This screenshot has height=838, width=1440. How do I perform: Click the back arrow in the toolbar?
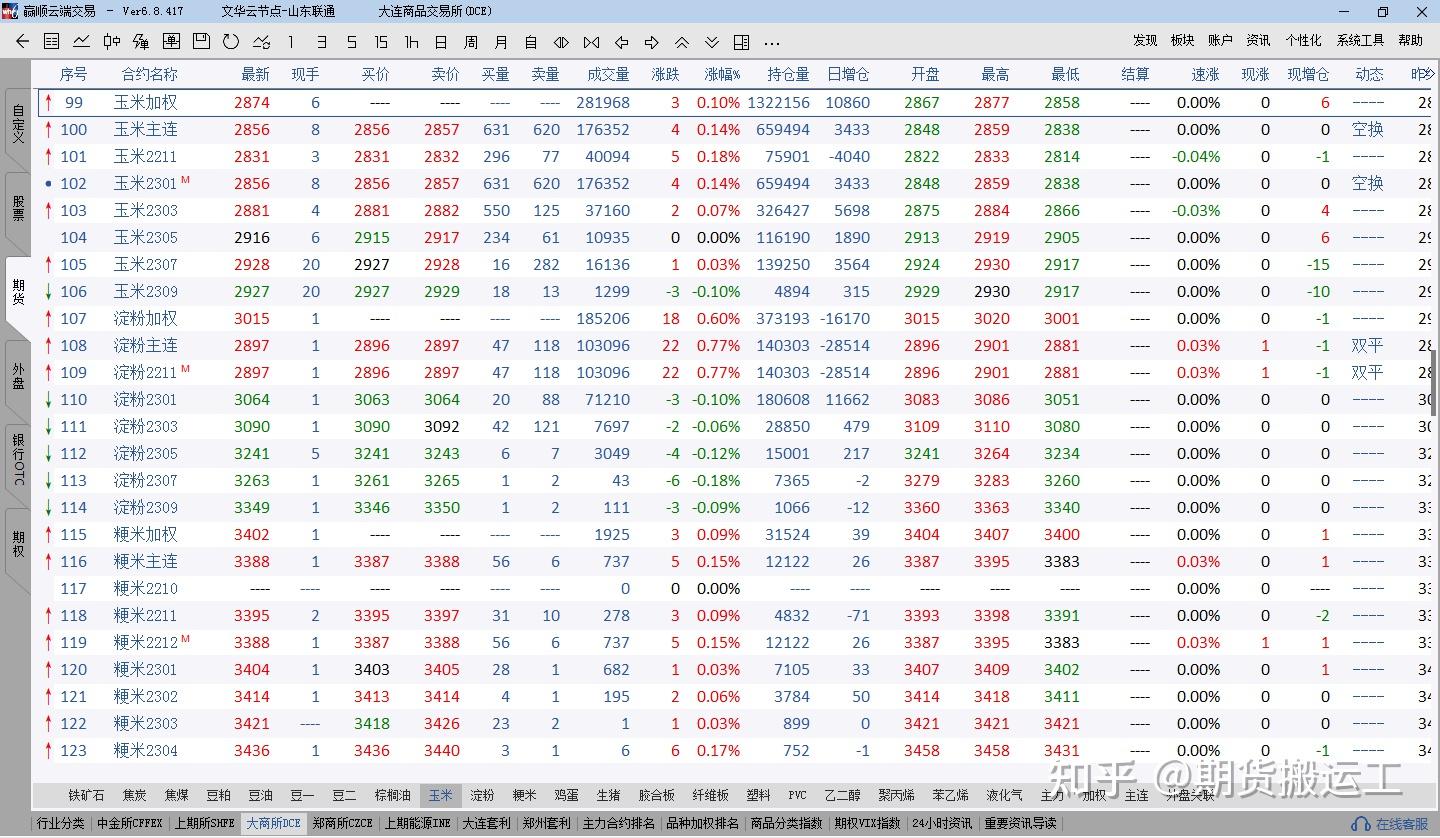22,42
